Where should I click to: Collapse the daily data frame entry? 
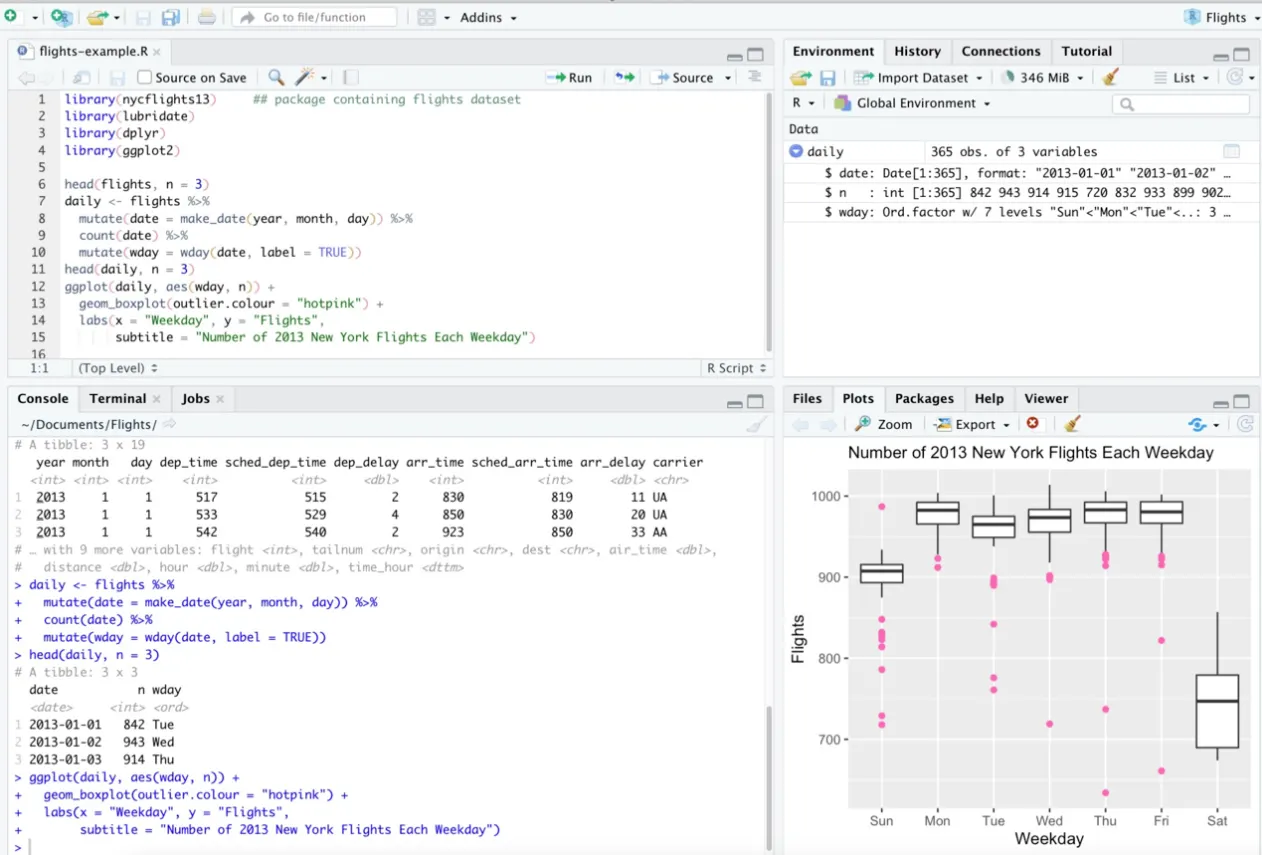point(796,151)
